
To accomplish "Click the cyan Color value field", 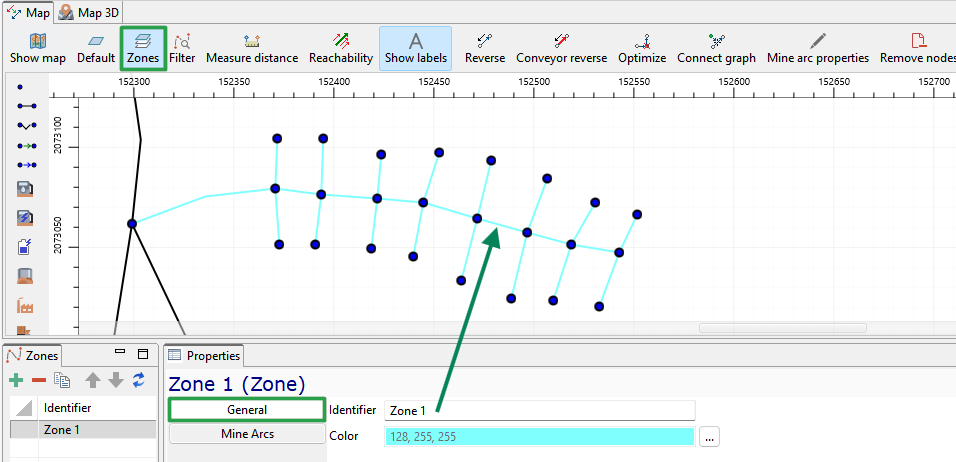I will [540, 436].
